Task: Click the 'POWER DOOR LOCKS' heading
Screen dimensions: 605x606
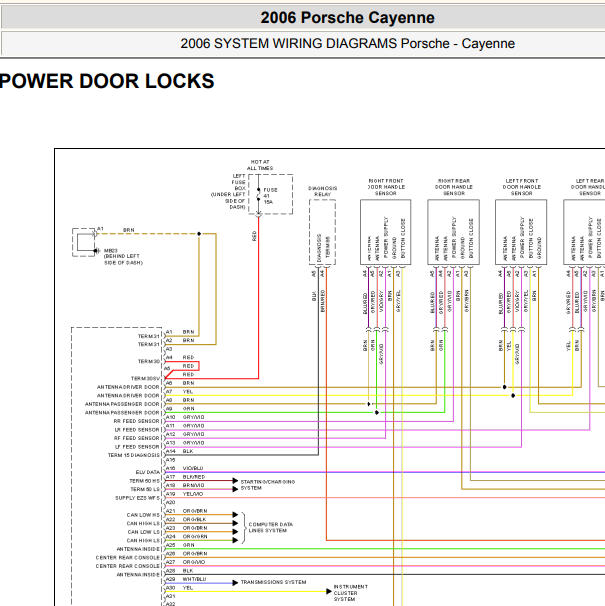Action: click(x=107, y=81)
